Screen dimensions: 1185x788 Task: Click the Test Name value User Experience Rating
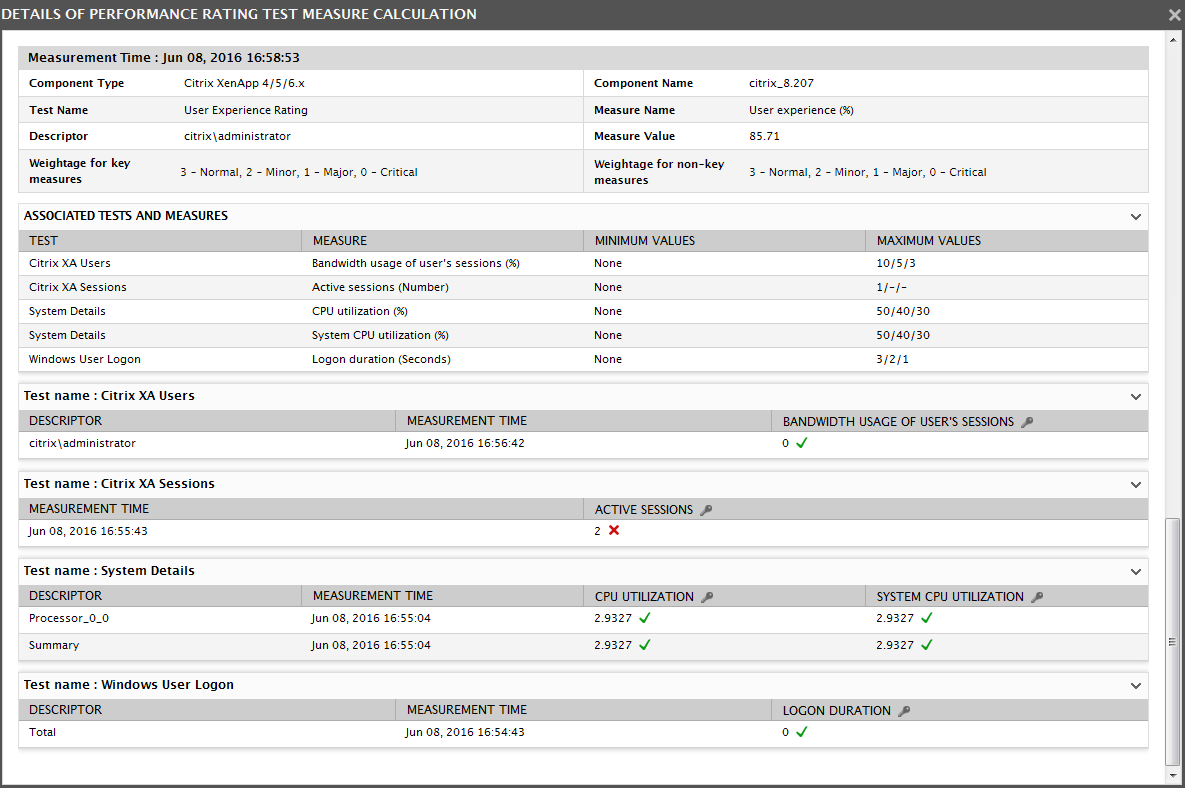click(246, 110)
